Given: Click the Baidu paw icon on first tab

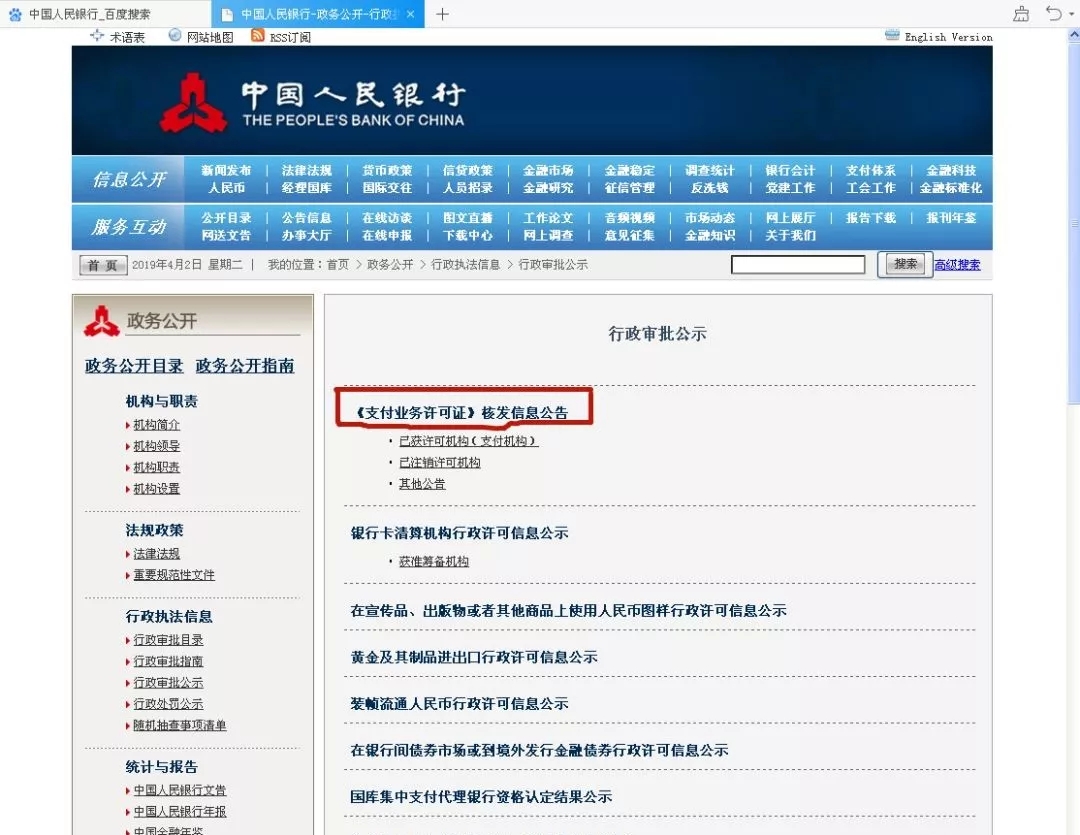Looking at the screenshot, I should (15, 14).
